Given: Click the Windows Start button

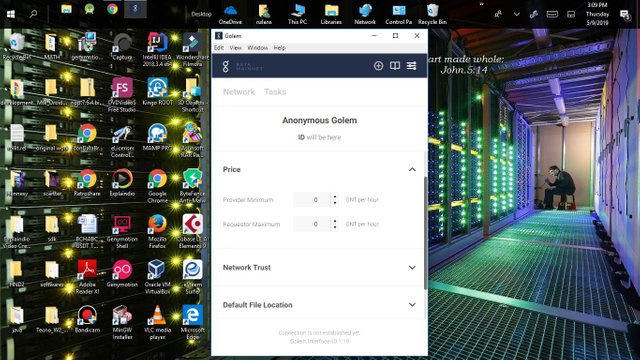Looking at the screenshot, I should coord(11,14).
